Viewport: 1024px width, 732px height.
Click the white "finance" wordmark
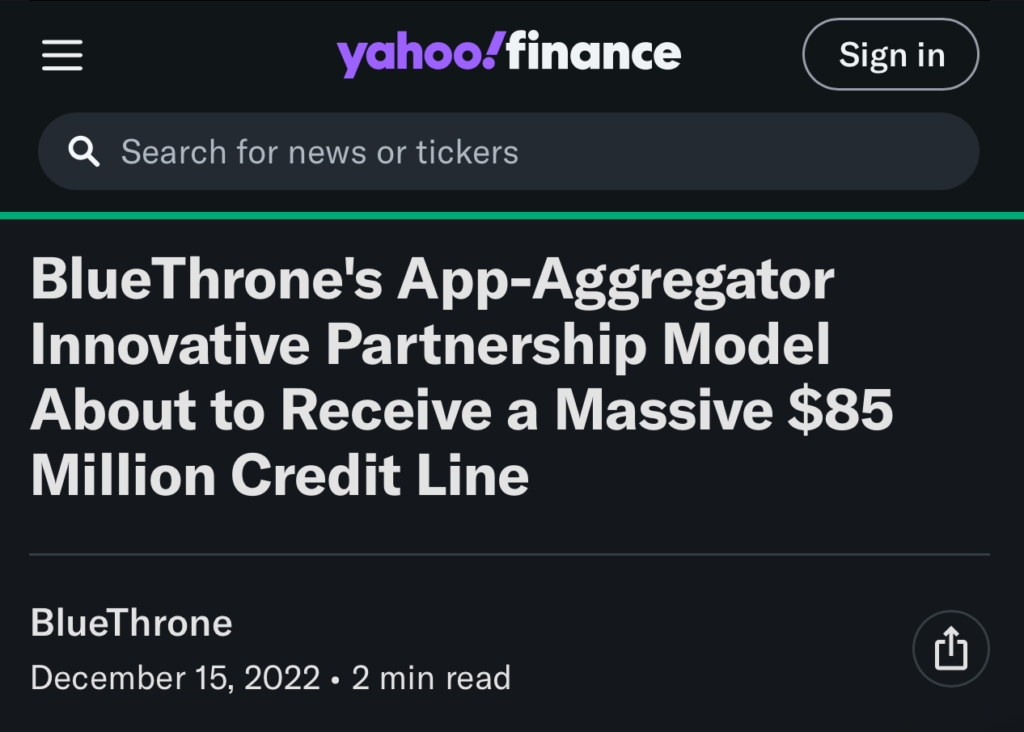click(594, 53)
